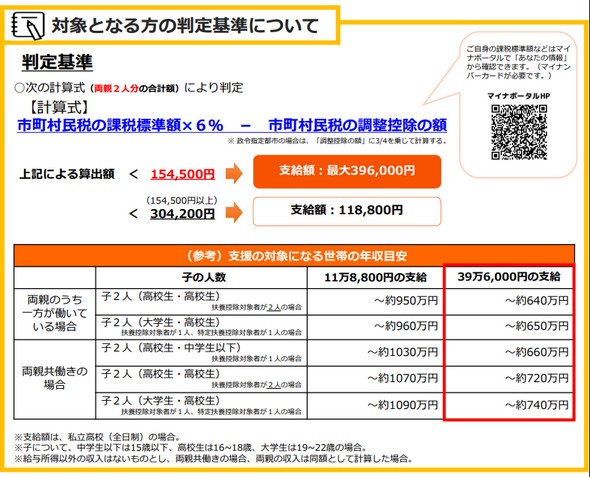This screenshot has height=477, width=590.
Task: Click the Mynaportal QR code
Action: 519,132
